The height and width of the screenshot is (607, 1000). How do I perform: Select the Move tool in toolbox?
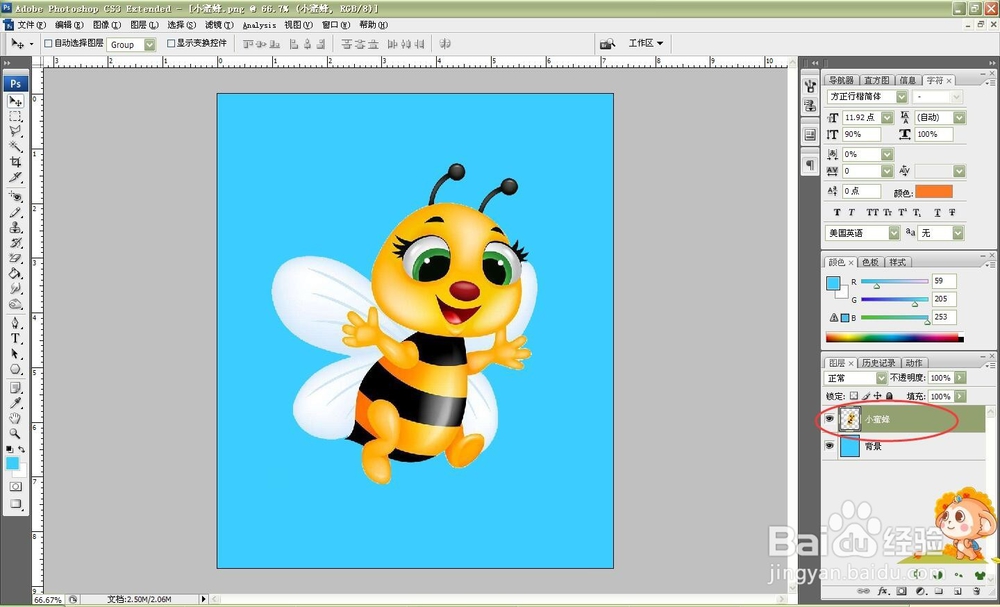point(16,101)
